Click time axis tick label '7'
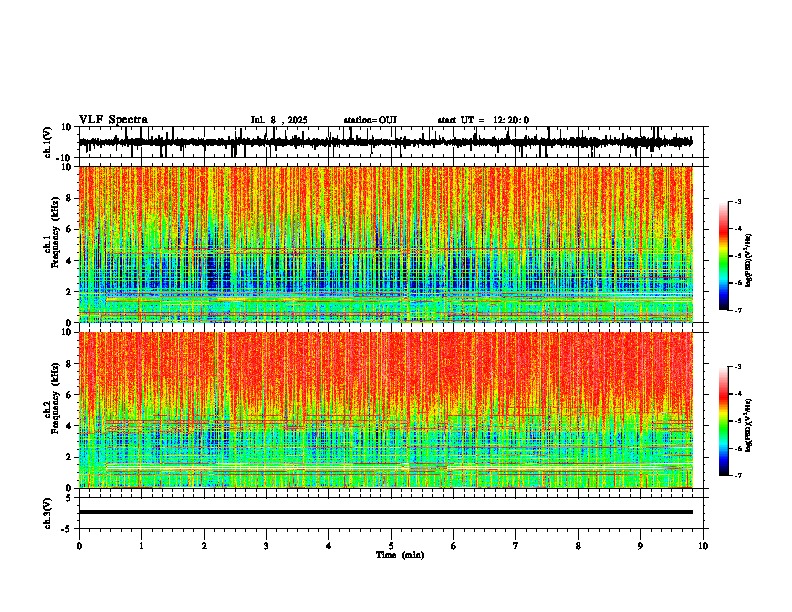 [516, 546]
